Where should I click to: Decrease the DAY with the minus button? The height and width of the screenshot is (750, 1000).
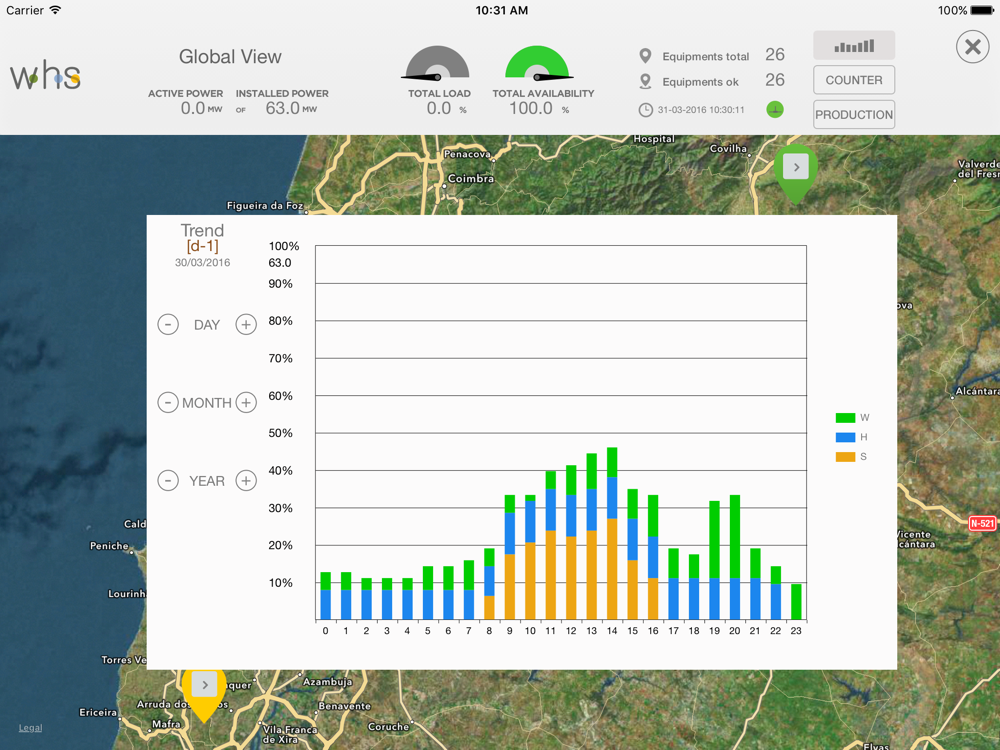[168, 325]
